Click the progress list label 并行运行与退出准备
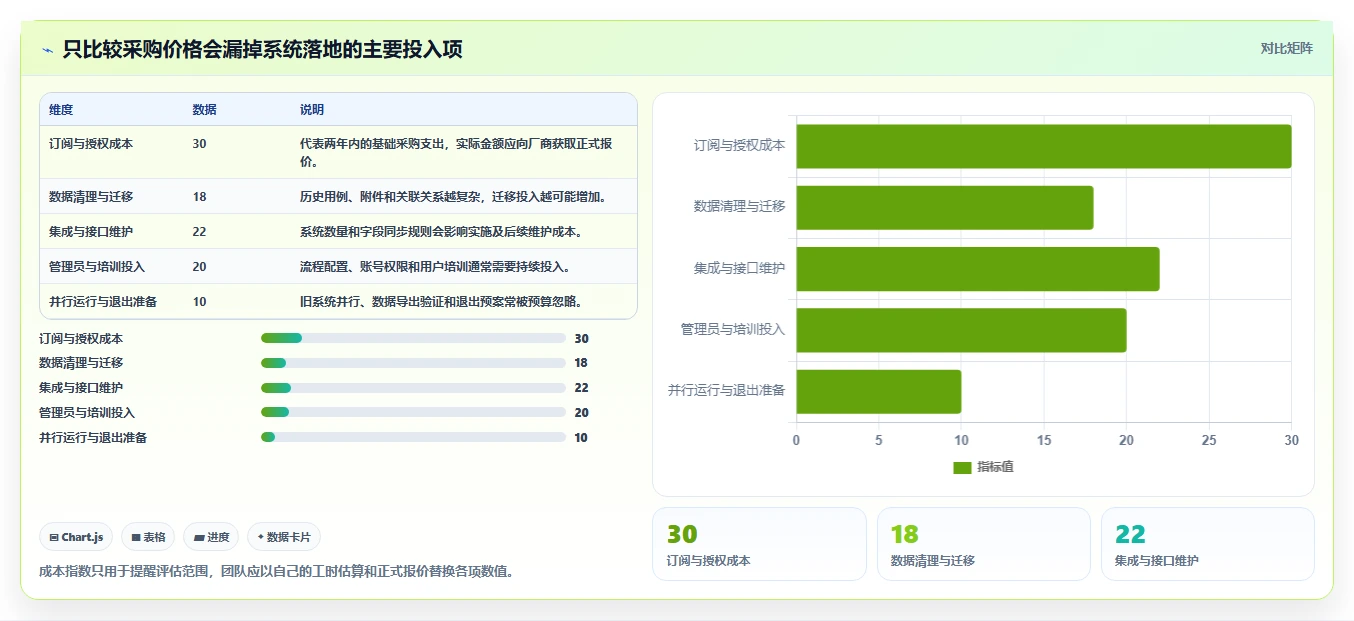 point(93,438)
